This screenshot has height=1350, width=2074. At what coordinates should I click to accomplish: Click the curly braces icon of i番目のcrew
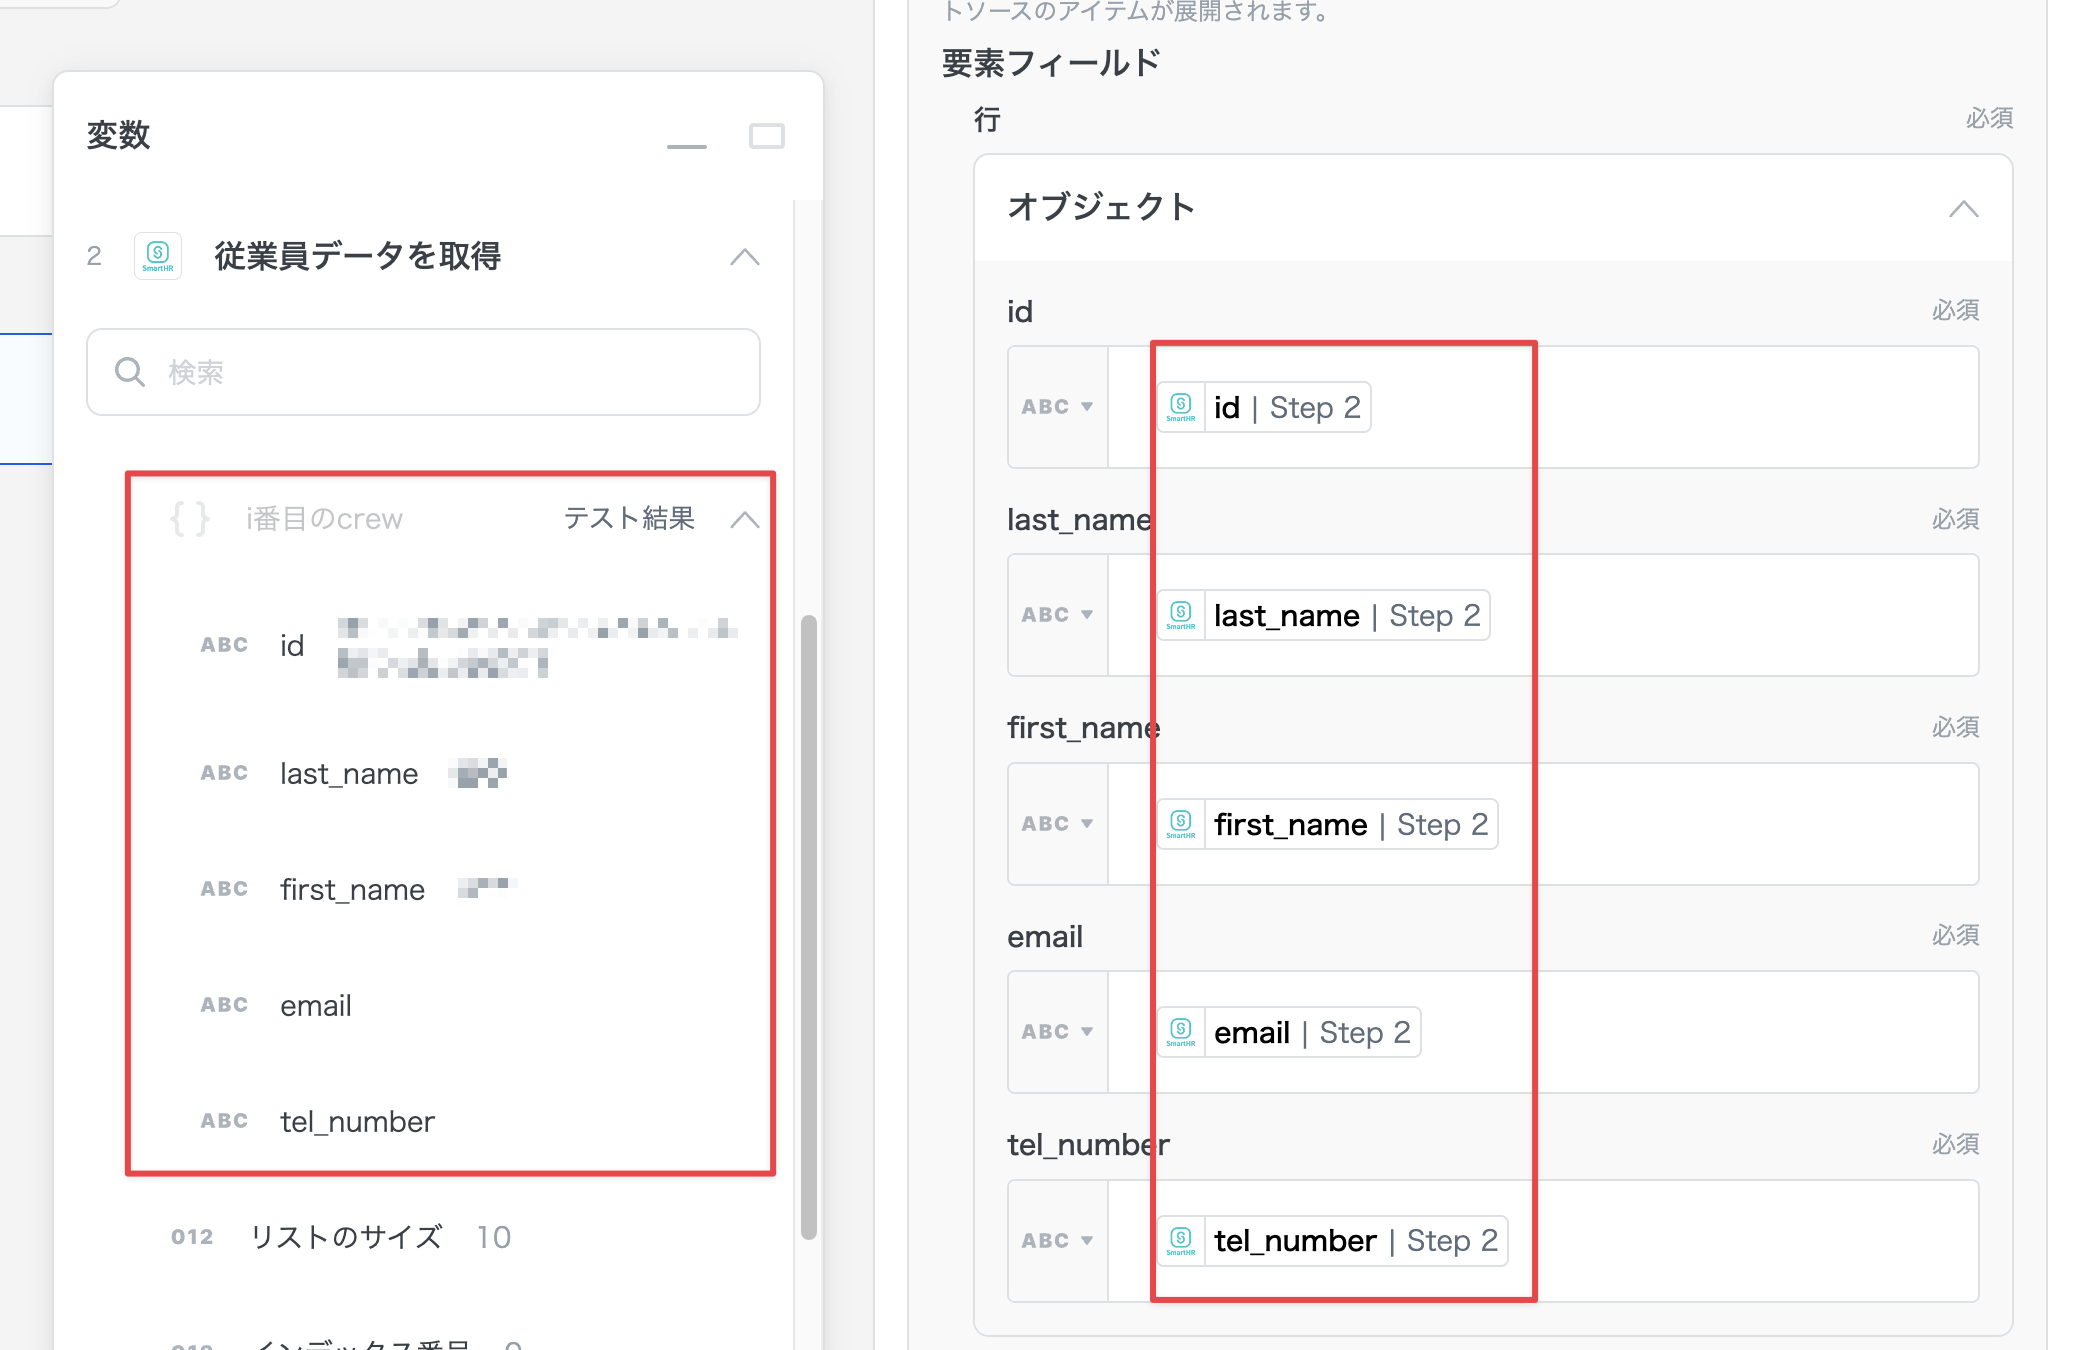(190, 519)
